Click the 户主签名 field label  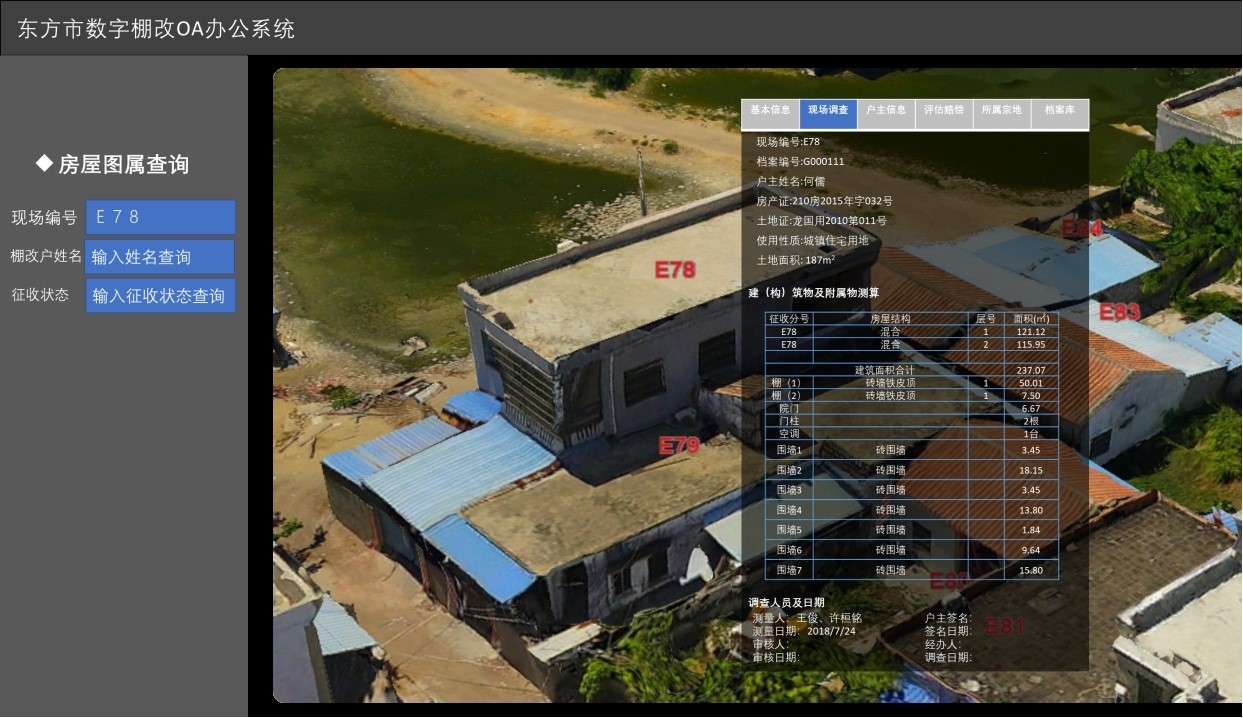tap(948, 618)
